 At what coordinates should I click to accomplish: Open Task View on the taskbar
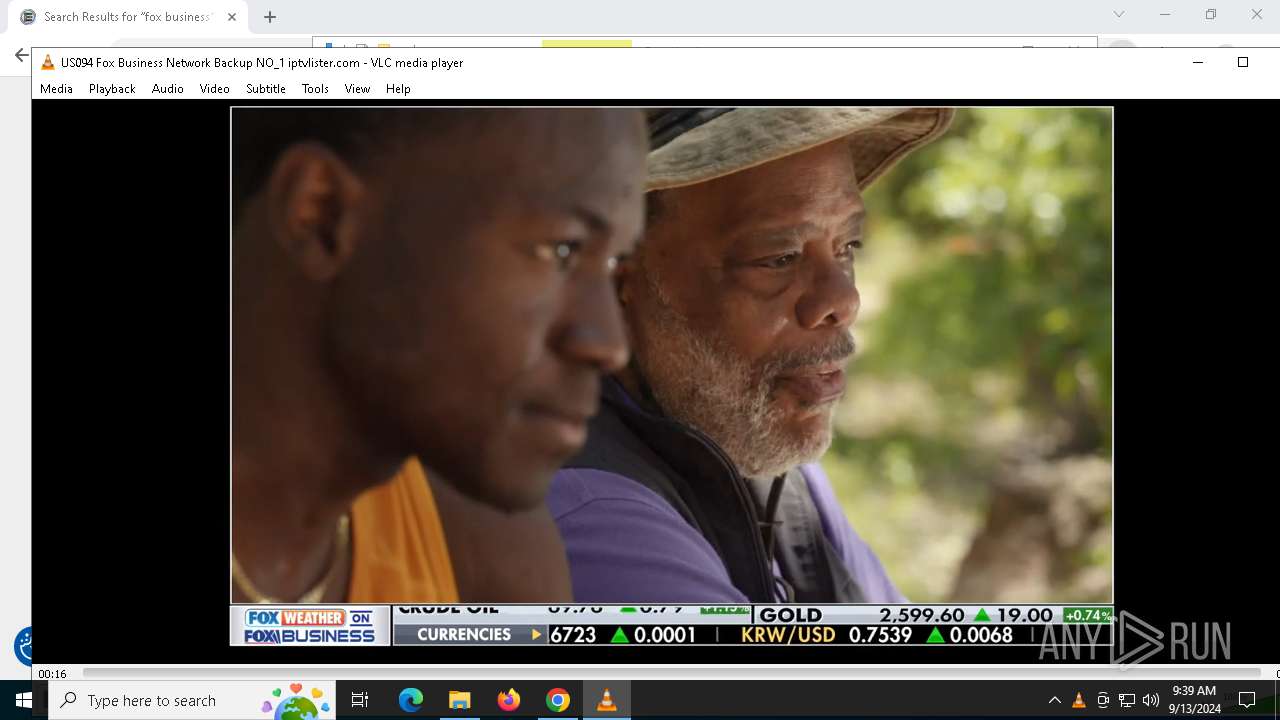(x=360, y=700)
